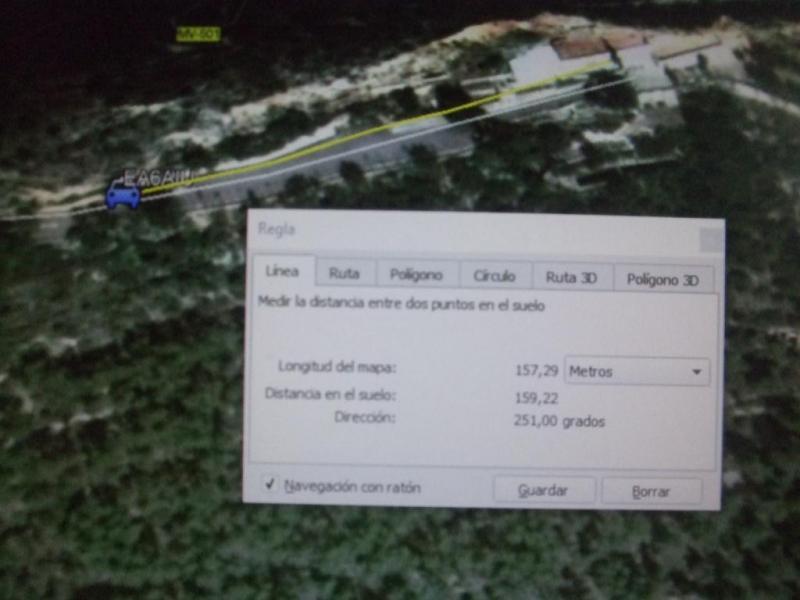Choose the Polígono 3D tab
This screenshot has height=600, width=800.
point(662,280)
